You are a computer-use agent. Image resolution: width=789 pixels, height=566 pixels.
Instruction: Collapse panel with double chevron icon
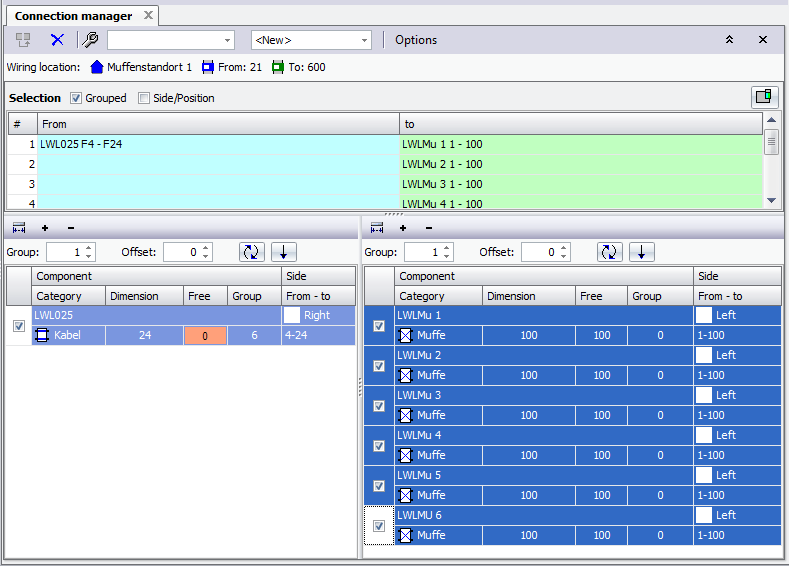(x=729, y=40)
